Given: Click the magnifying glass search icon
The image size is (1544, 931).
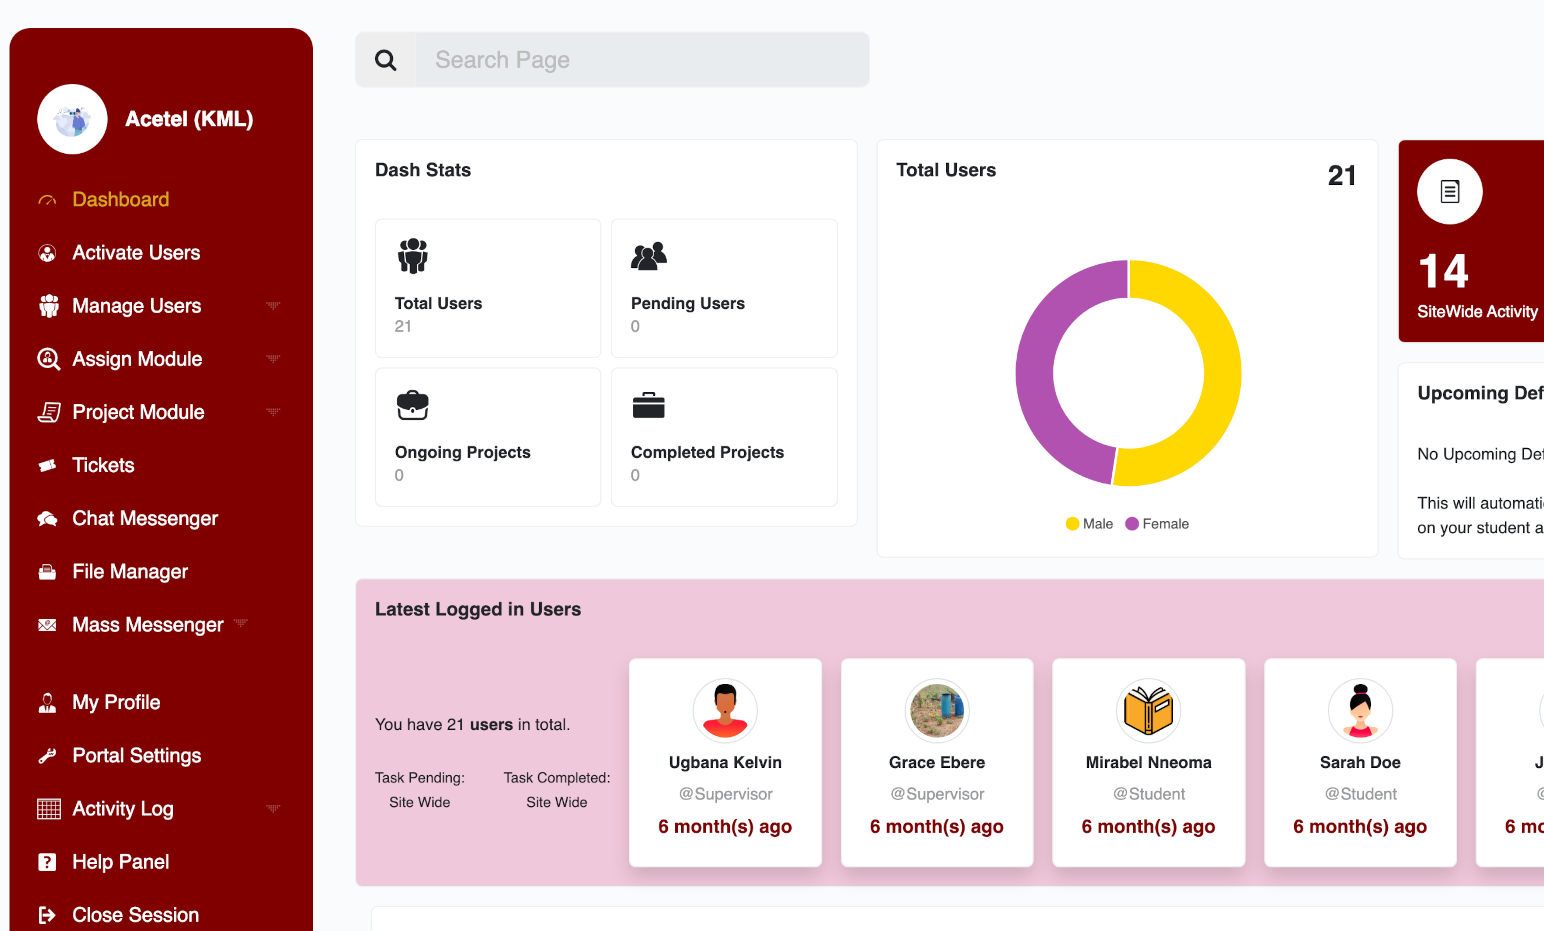Looking at the screenshot, I should click(x=386, y=60).
